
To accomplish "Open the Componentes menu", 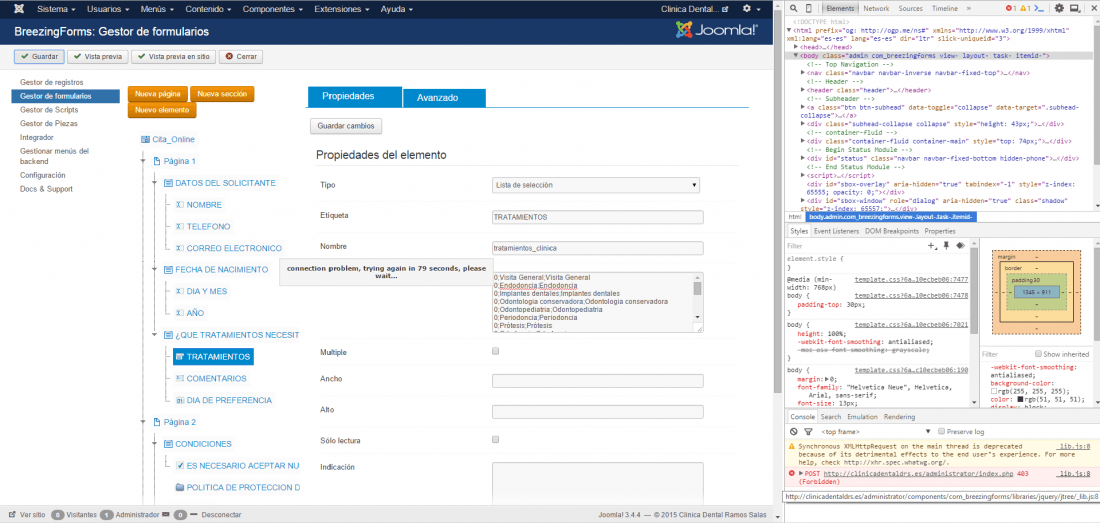I will click(x=273, y=9).
